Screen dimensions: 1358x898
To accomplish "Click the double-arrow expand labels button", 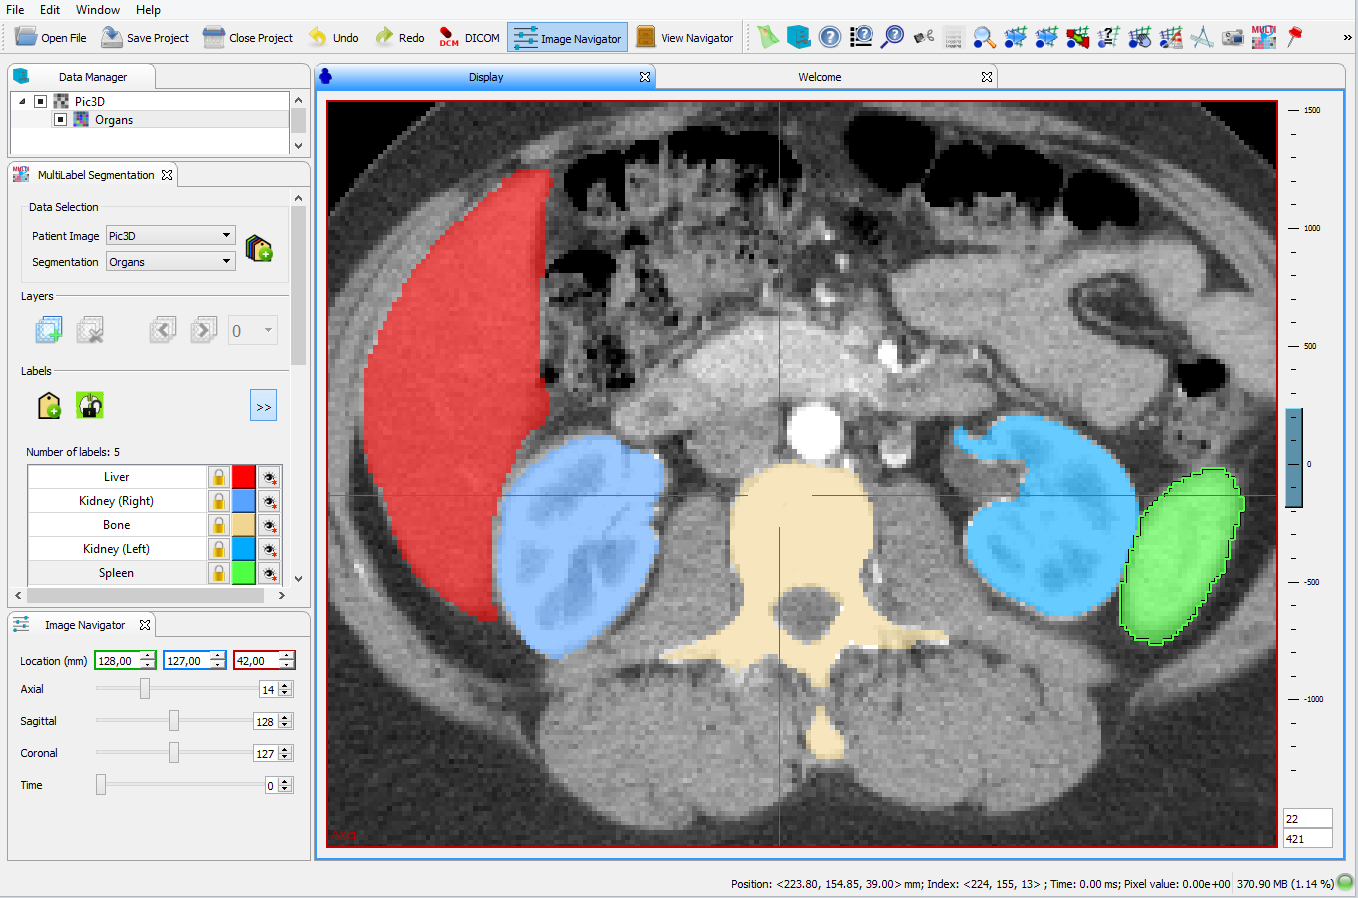I will (x=263, y=406).
